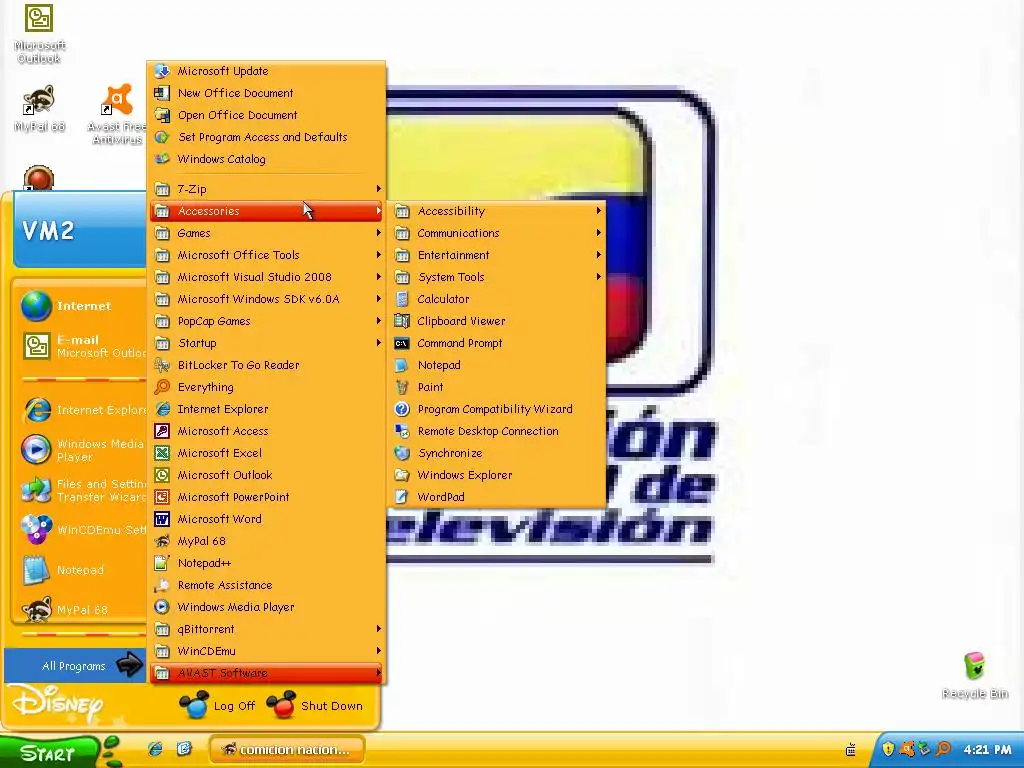Open Files and Settings Transfer Wizard
The image size is (1024, 768).
tap(80, 490)
